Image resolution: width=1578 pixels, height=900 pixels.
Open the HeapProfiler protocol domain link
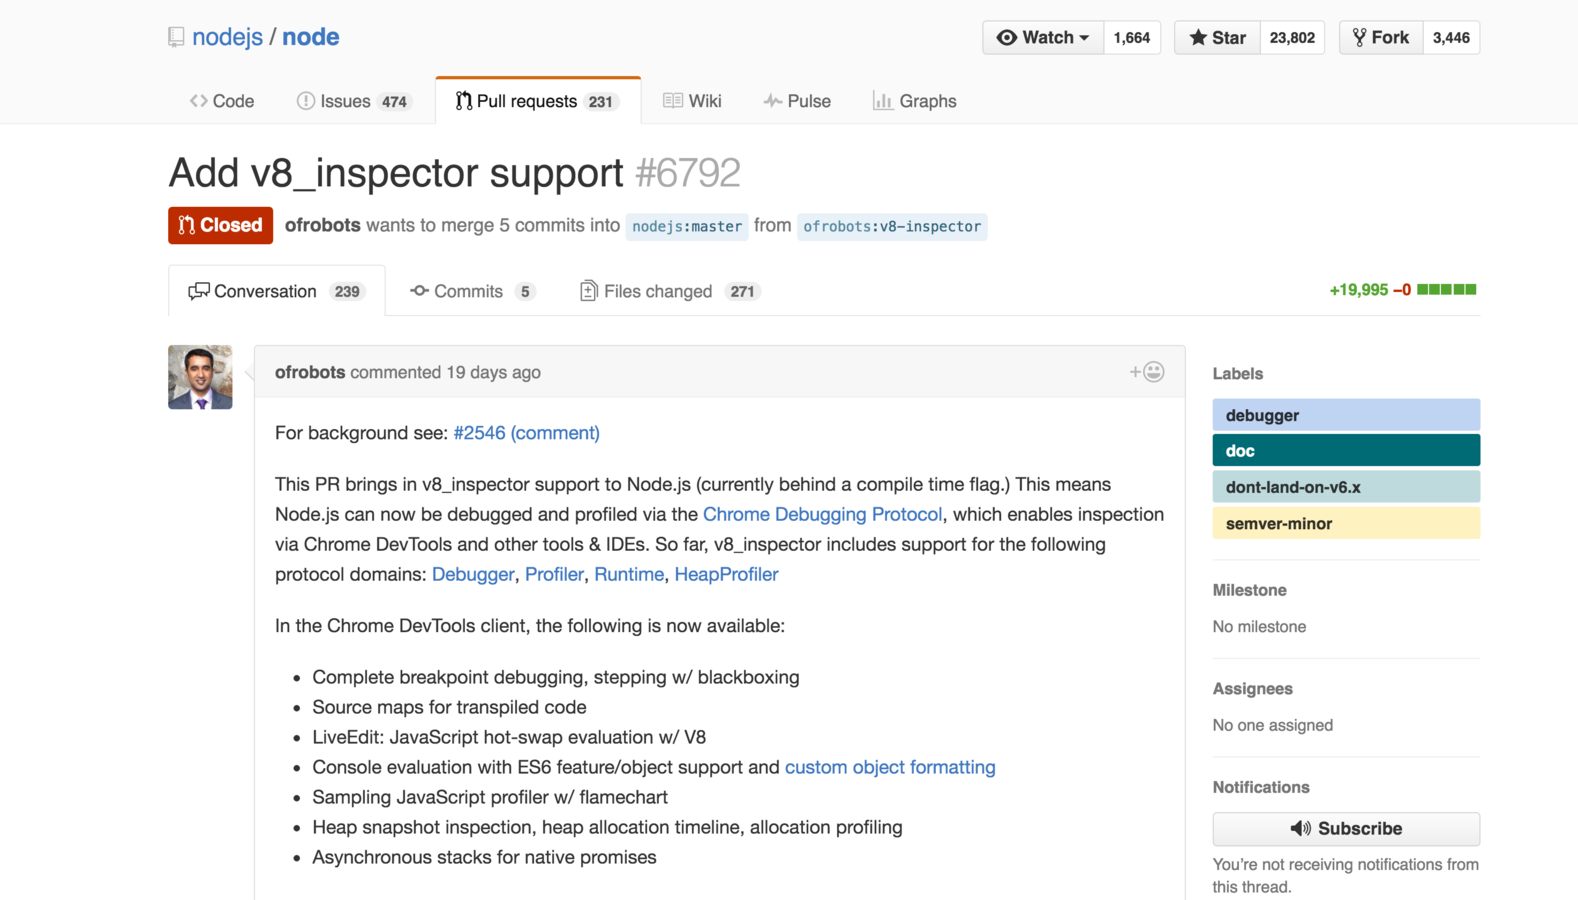tap(726, 574)
